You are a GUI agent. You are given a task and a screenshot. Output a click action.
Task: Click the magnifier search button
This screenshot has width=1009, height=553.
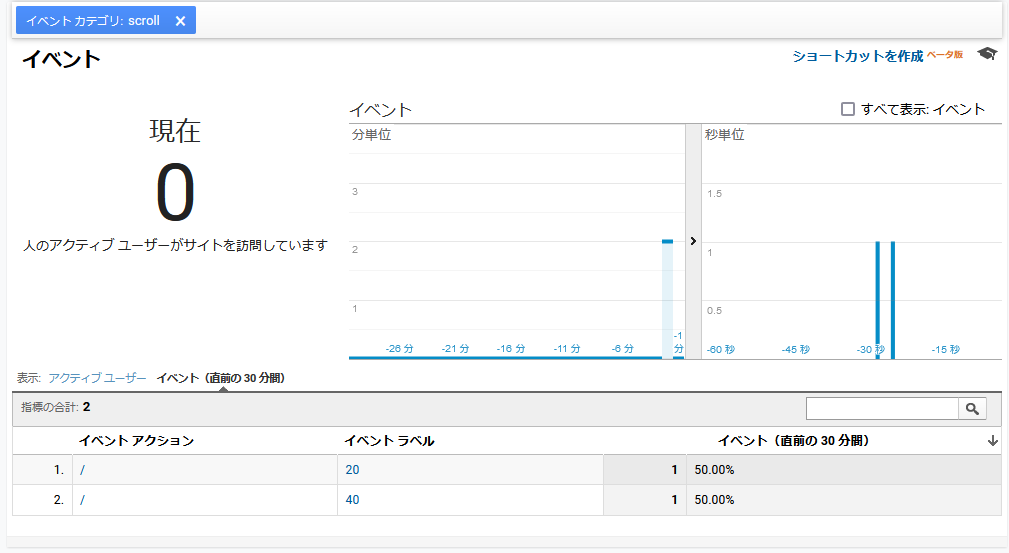[972, 409]
